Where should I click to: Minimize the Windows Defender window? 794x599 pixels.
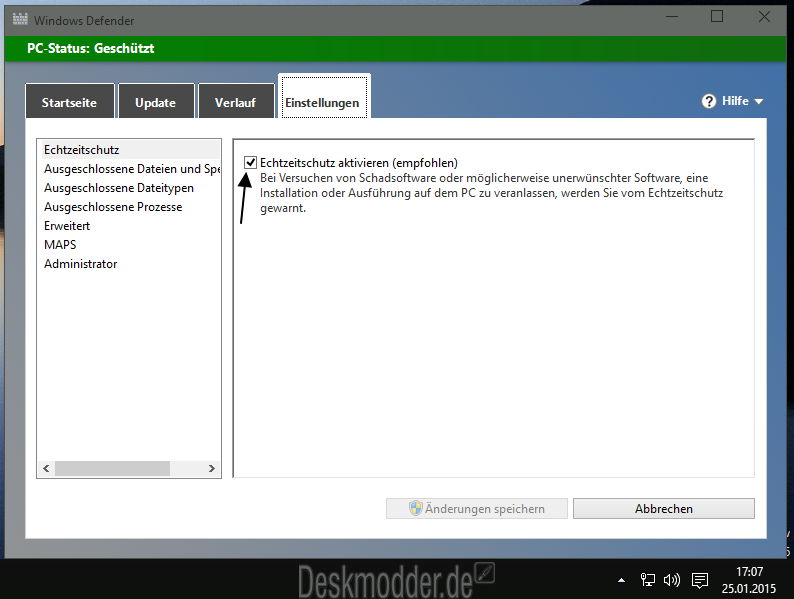point(671,17)
